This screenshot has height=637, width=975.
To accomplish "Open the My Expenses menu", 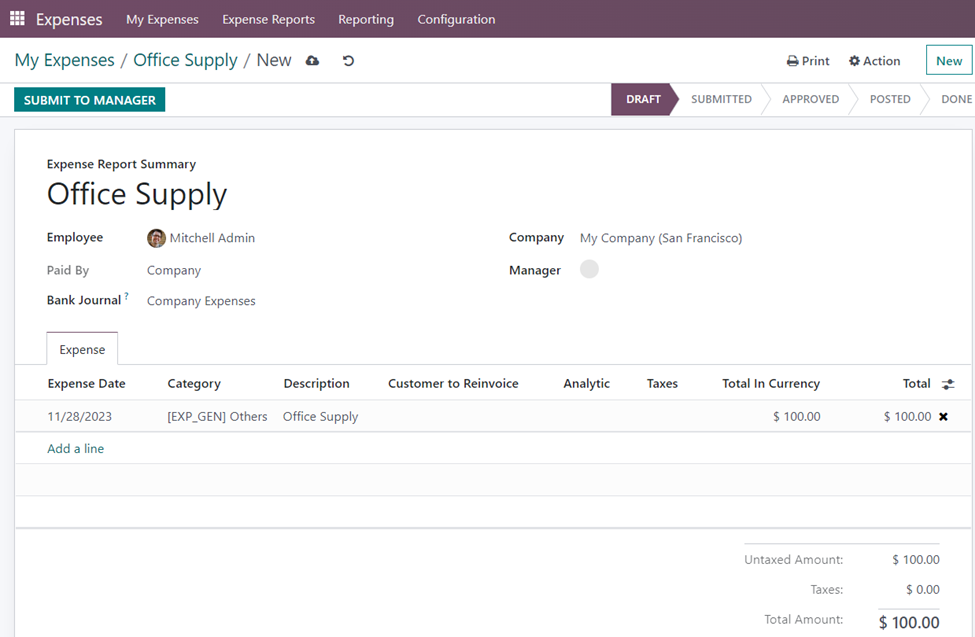I will pyautogui.click(x=162, y=19).
